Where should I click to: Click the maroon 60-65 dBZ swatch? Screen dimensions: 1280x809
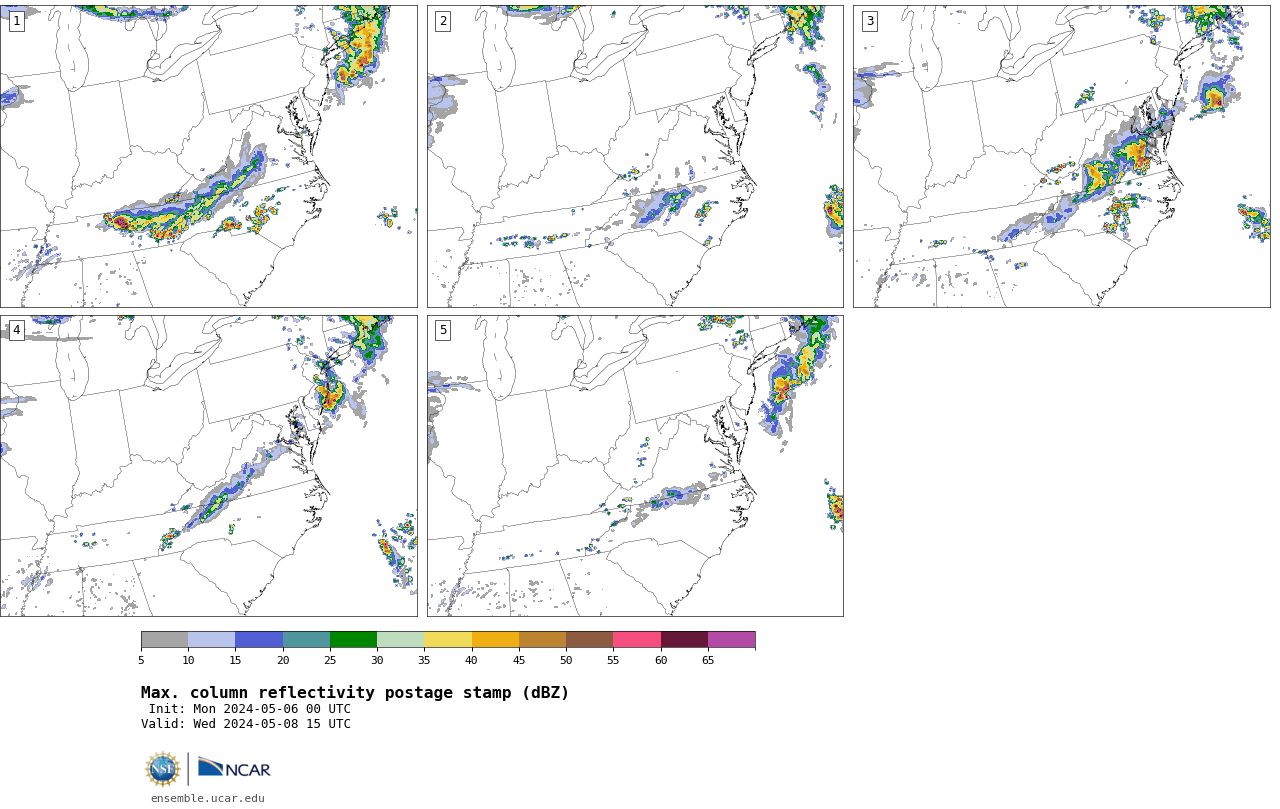[684, 640]
